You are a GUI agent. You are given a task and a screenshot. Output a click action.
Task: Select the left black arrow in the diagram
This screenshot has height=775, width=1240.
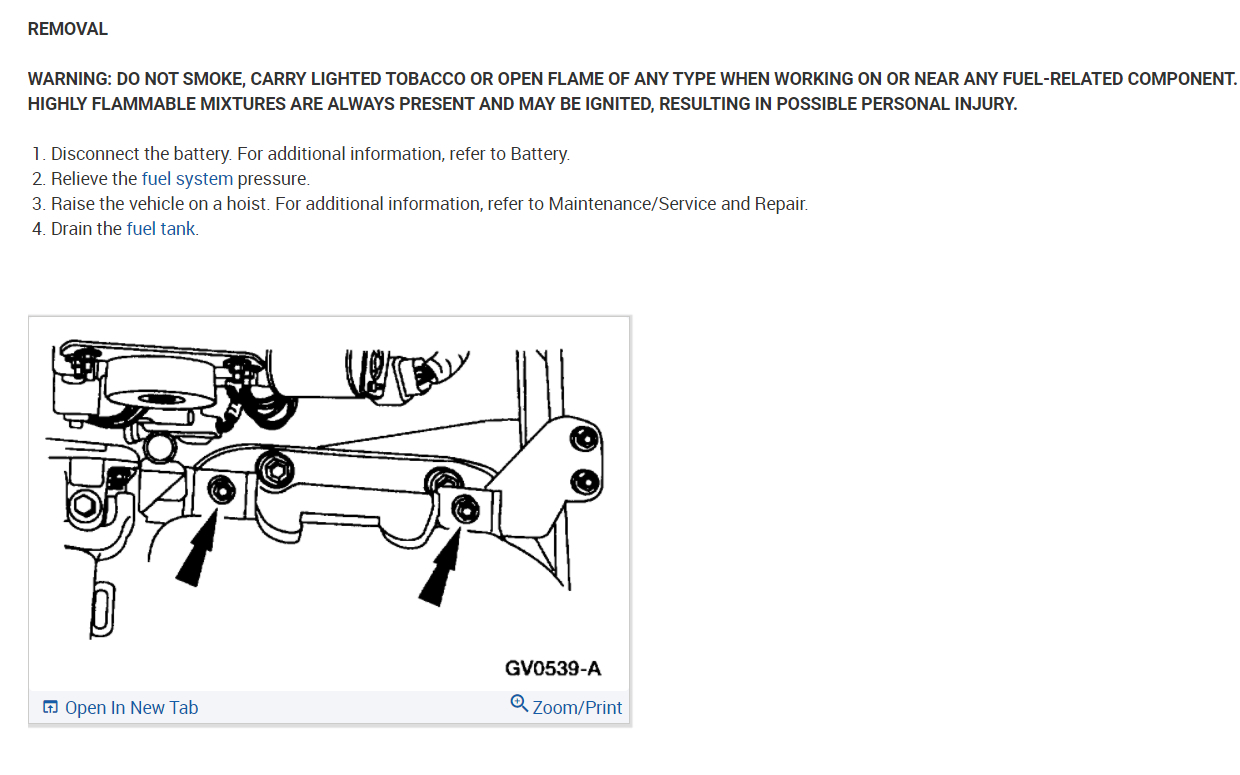(x=197, y=554)
